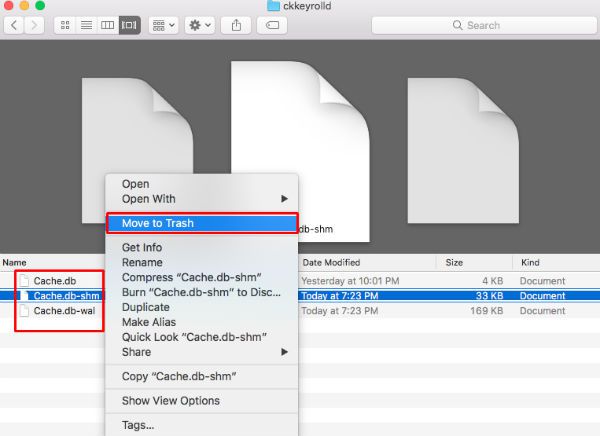
Task: Click the Share toolbar icon
Action: click(236, 25)
